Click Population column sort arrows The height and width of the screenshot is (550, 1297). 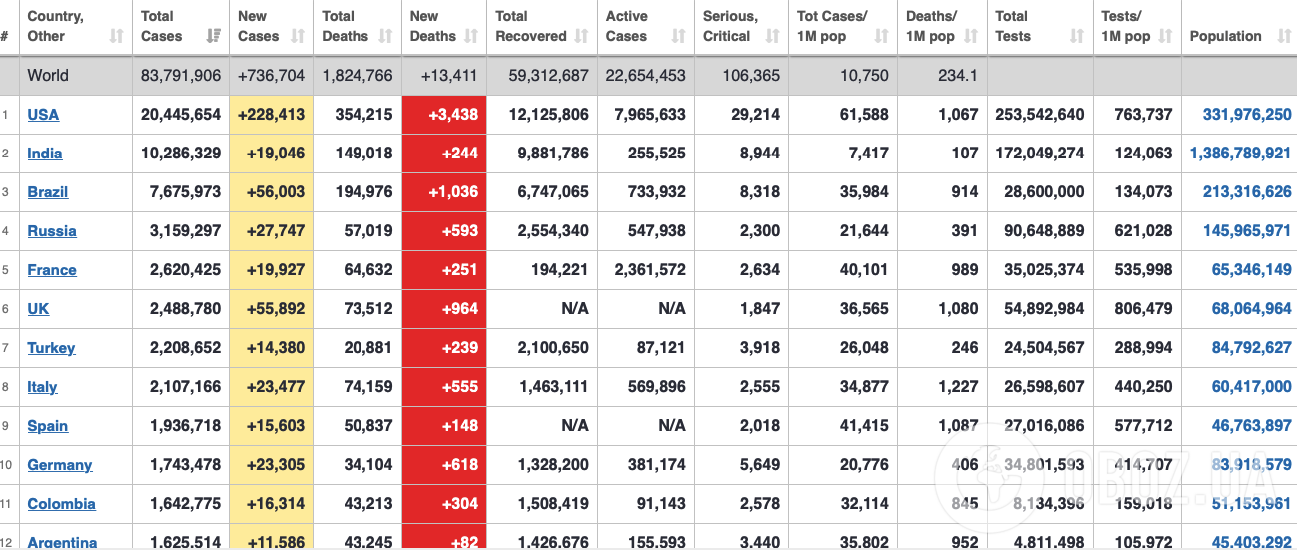(1284, 36)
